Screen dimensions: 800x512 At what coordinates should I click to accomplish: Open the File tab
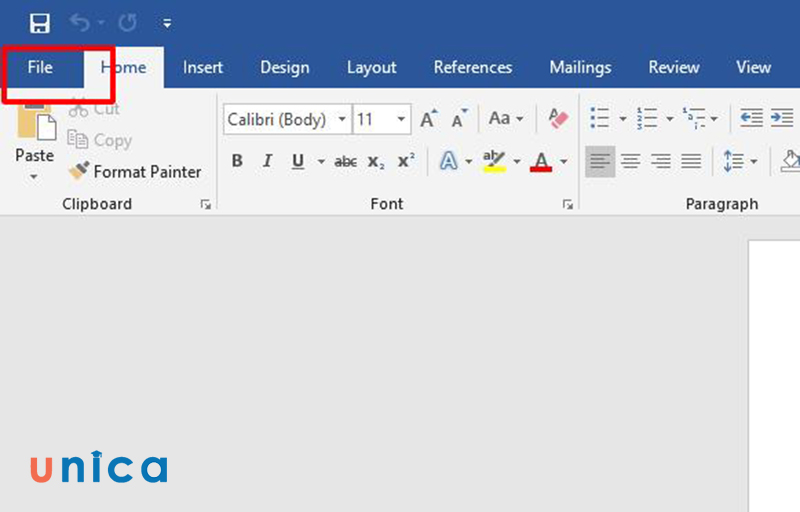(x=40, y=67)
